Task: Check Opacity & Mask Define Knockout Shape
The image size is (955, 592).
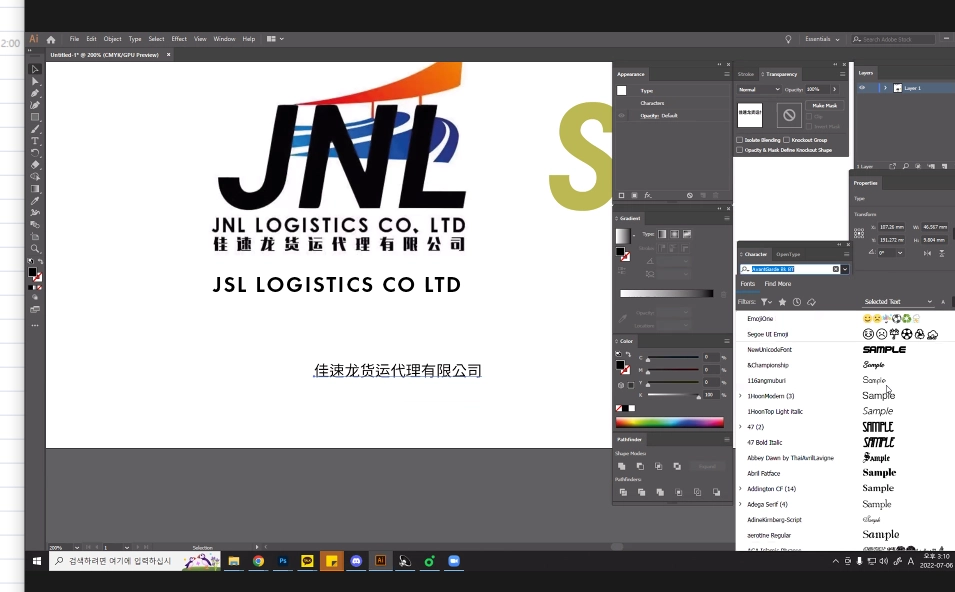Action: (x=739, y=150)
